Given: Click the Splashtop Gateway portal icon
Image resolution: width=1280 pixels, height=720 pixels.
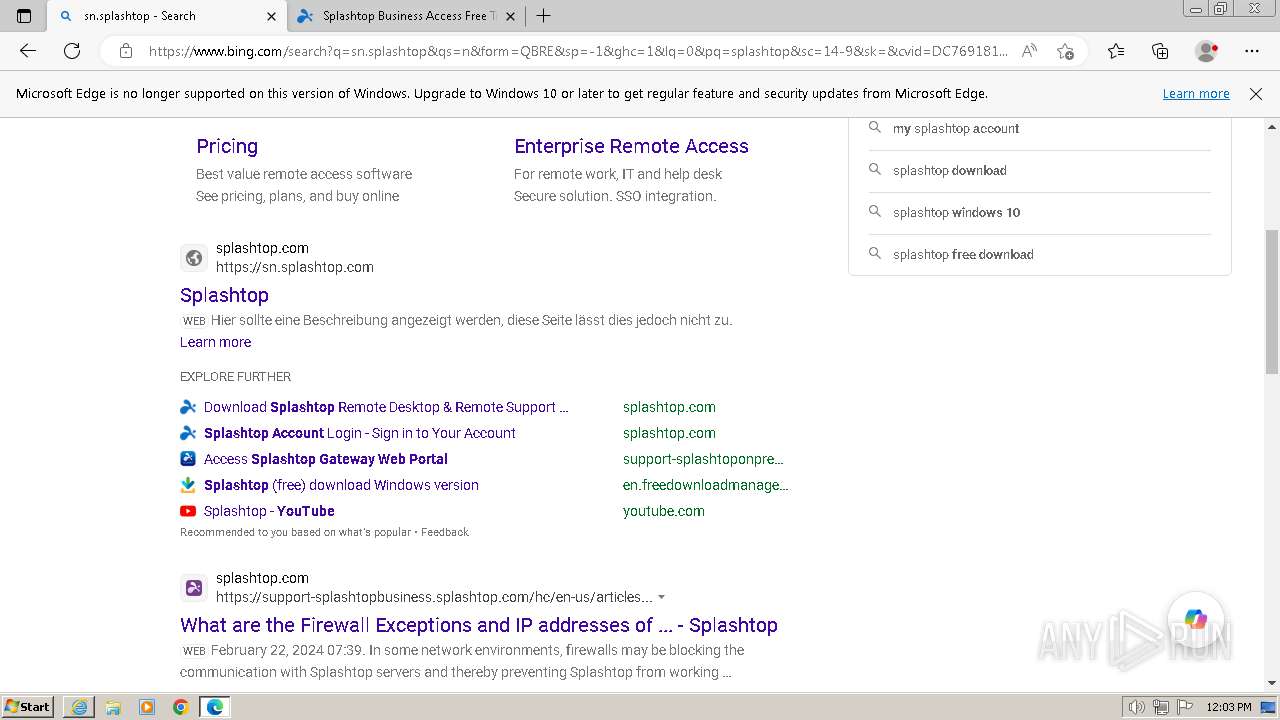Looking at the screenshot, I should tap(188, 459).
